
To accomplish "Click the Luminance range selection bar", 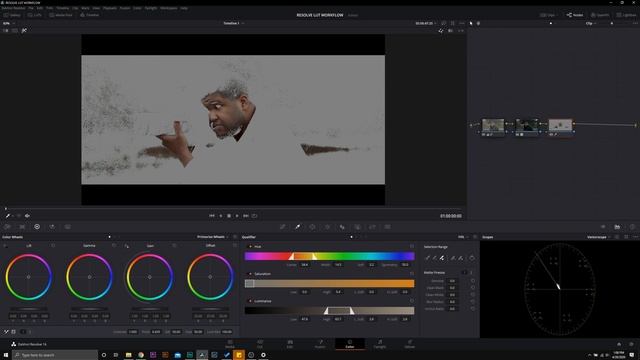I will coord(339,311).
